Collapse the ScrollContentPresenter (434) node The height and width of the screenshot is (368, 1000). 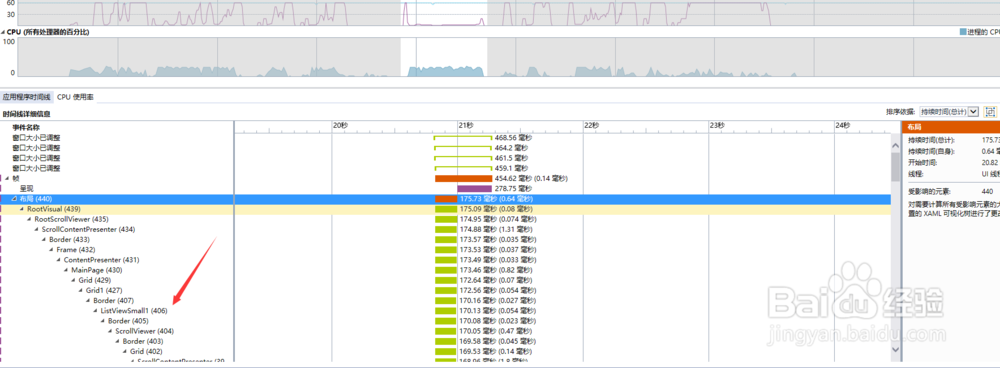pos(37,230)
